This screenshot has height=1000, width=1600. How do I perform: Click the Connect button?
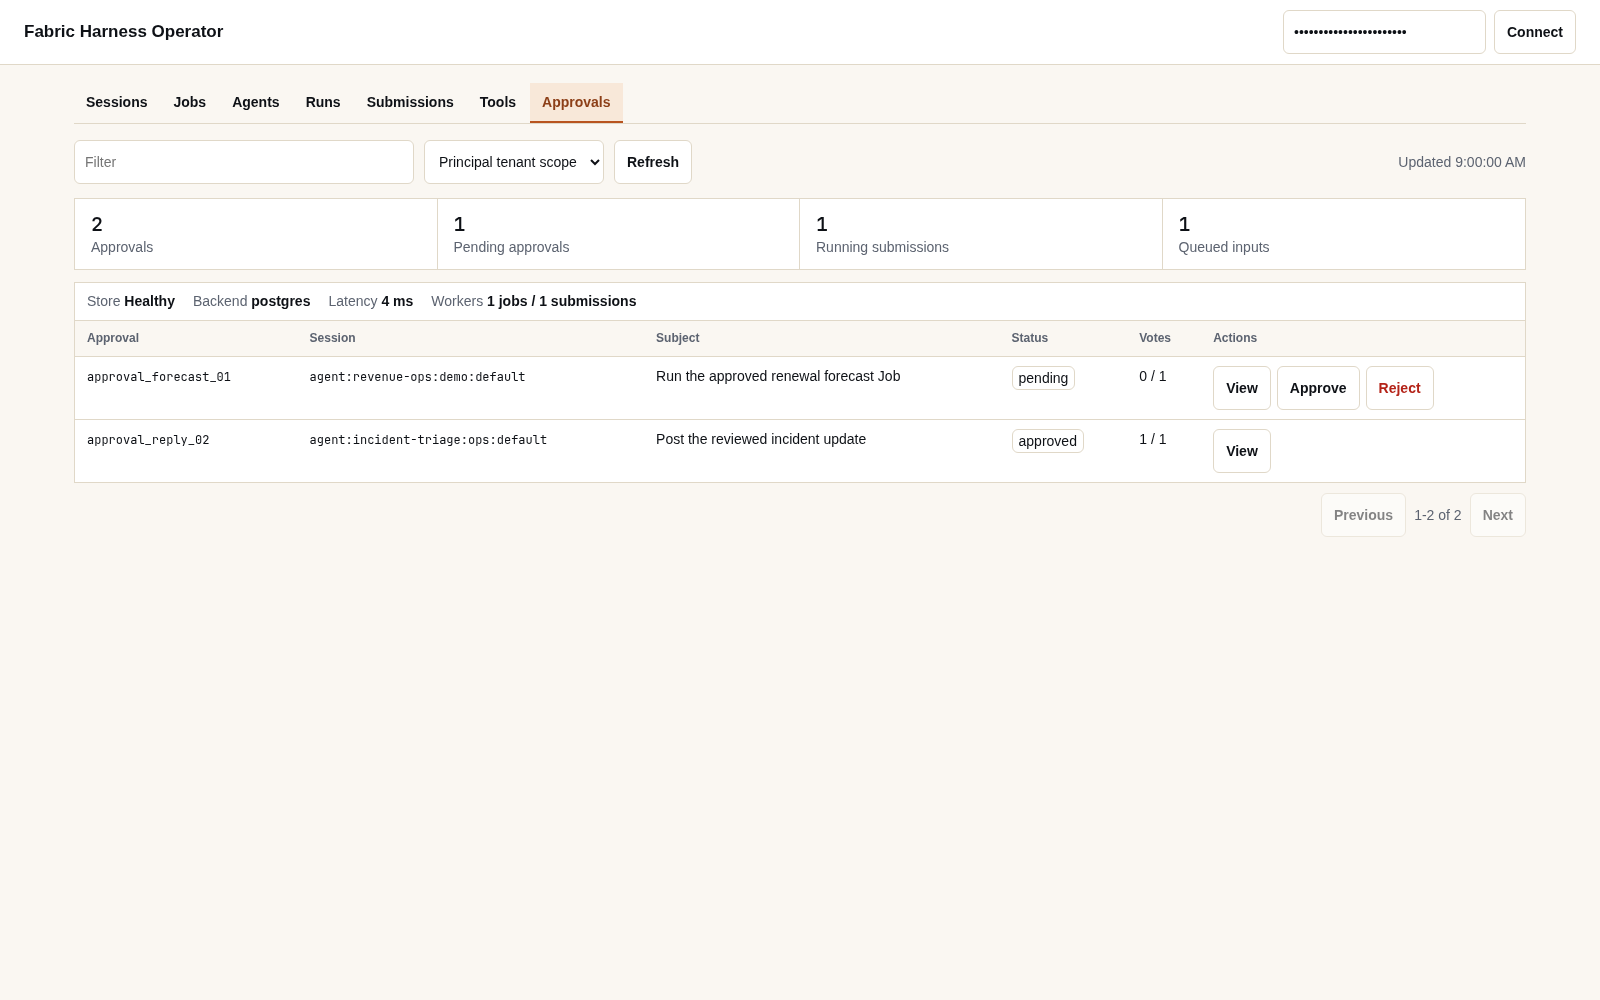[x=1535, y=32]
